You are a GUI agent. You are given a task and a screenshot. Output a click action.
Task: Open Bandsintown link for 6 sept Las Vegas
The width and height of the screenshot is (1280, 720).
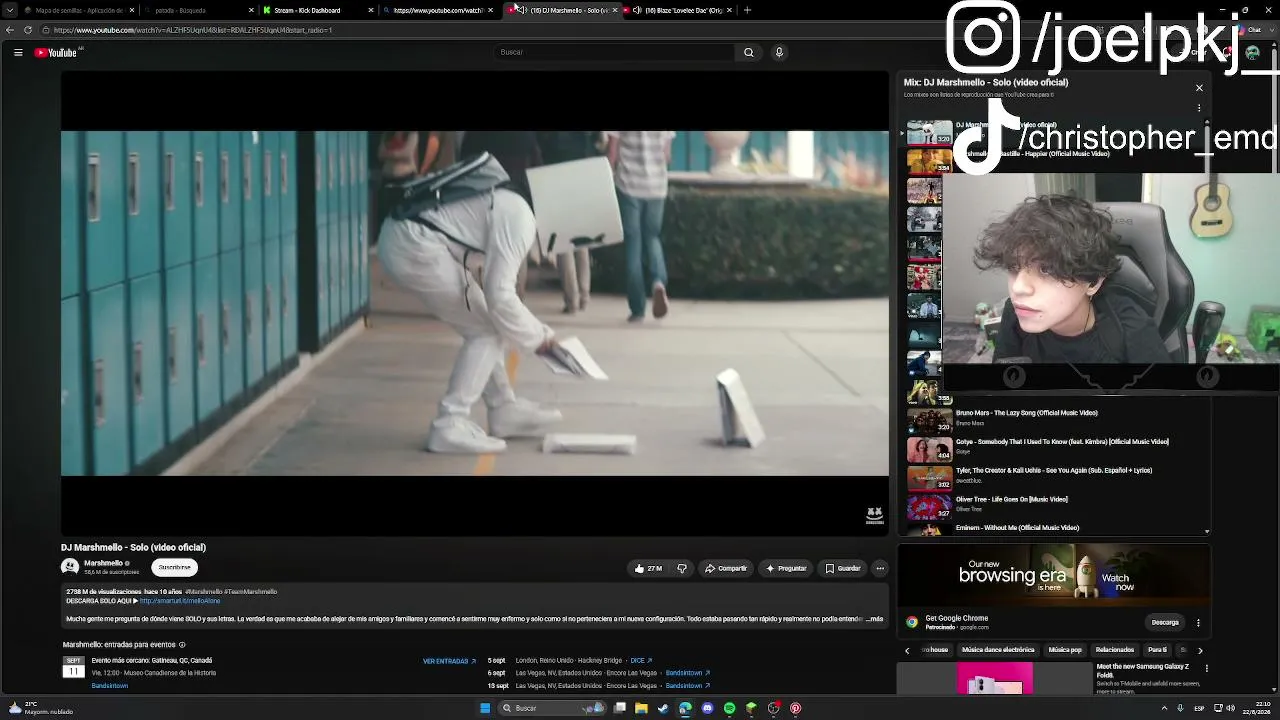coord(688,673)
